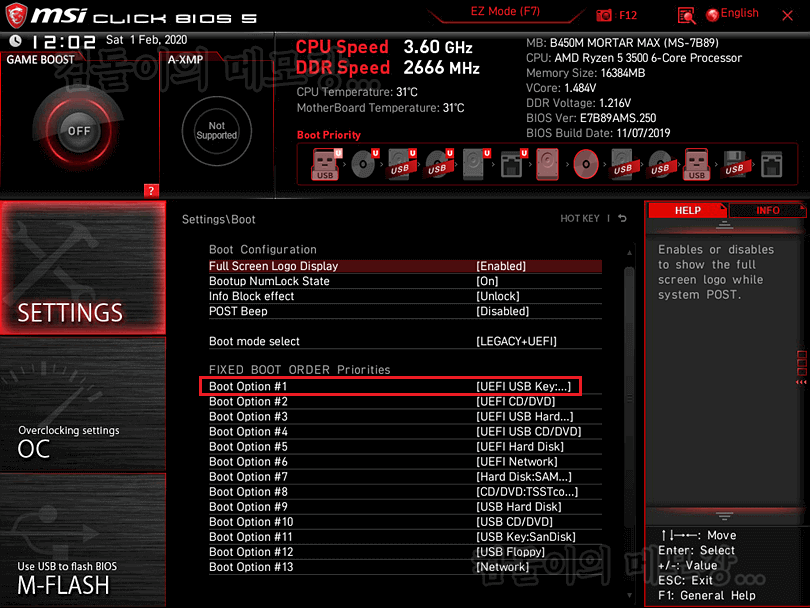This screenshot has height=608, width=810.
Task: Toggle the GAME BOOST knob from OFF
Action: (x=79, y=131)
